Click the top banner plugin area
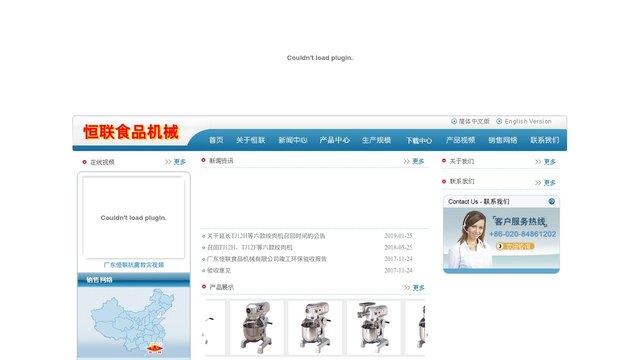The width and height of the screenshot is (640, 360). coord(320,58)
